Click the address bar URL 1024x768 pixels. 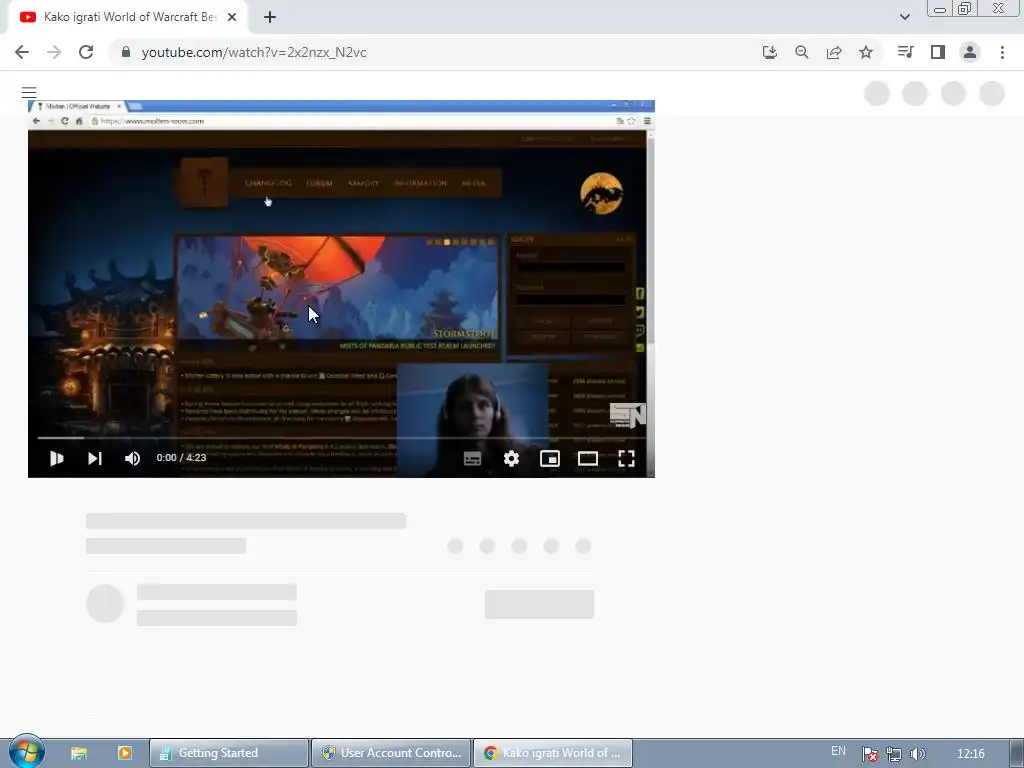point(253,52)
